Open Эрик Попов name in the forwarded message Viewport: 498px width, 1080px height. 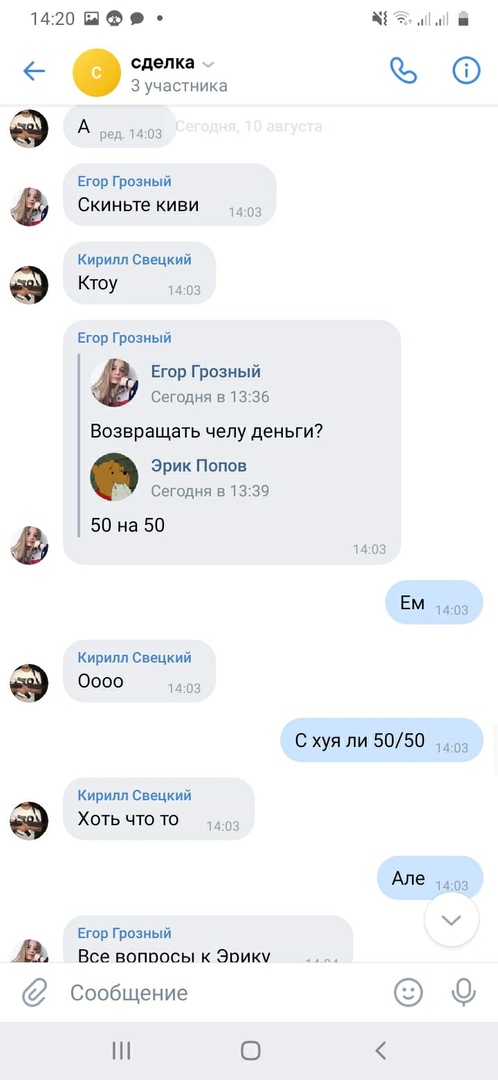coord(198,466)
